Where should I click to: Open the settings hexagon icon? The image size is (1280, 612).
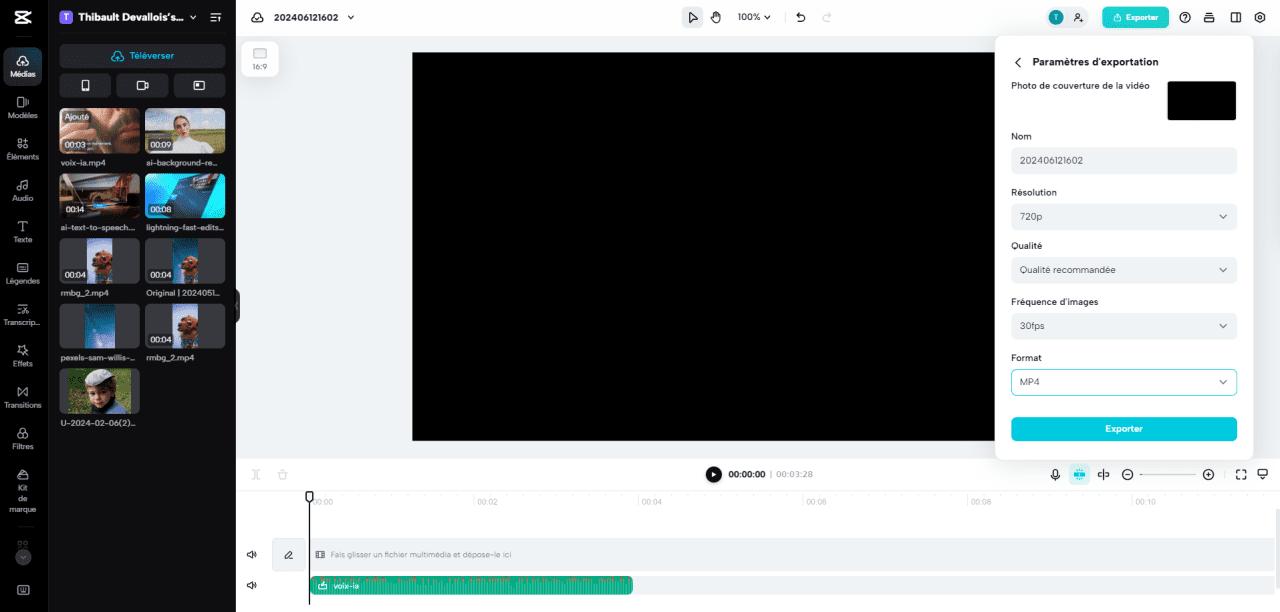(1259, 17)
